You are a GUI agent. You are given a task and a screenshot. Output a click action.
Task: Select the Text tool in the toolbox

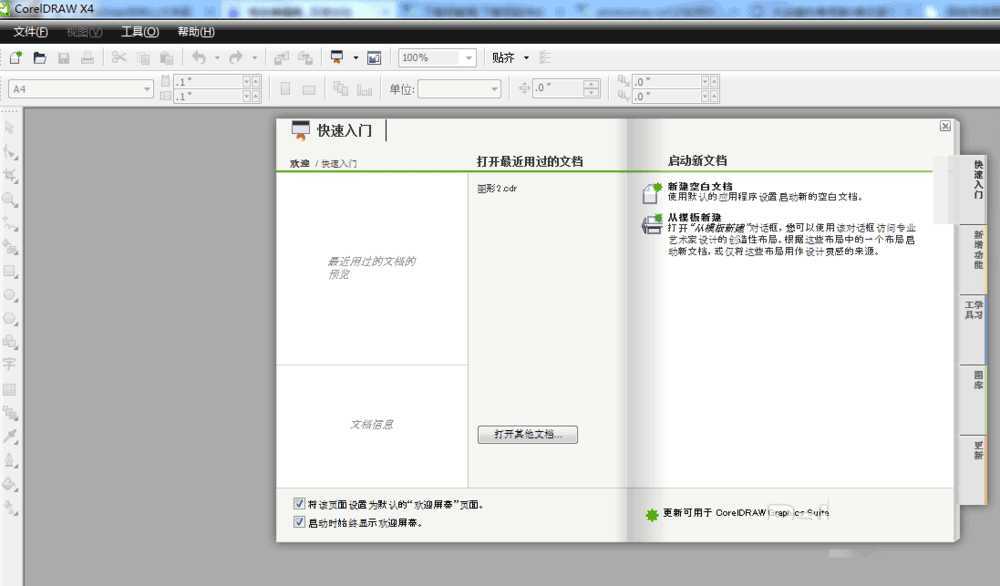tap(9, 364)
